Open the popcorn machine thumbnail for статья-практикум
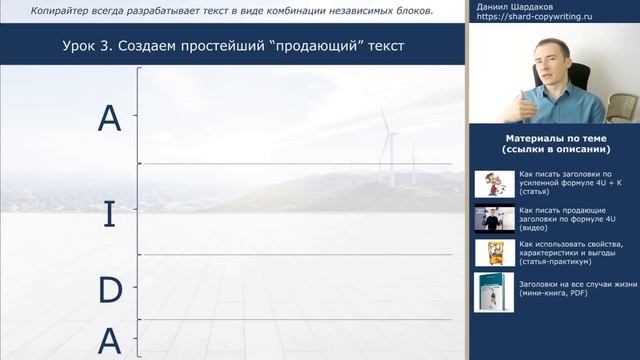Screen dimensions: 640x360 [x=494, y=253]
